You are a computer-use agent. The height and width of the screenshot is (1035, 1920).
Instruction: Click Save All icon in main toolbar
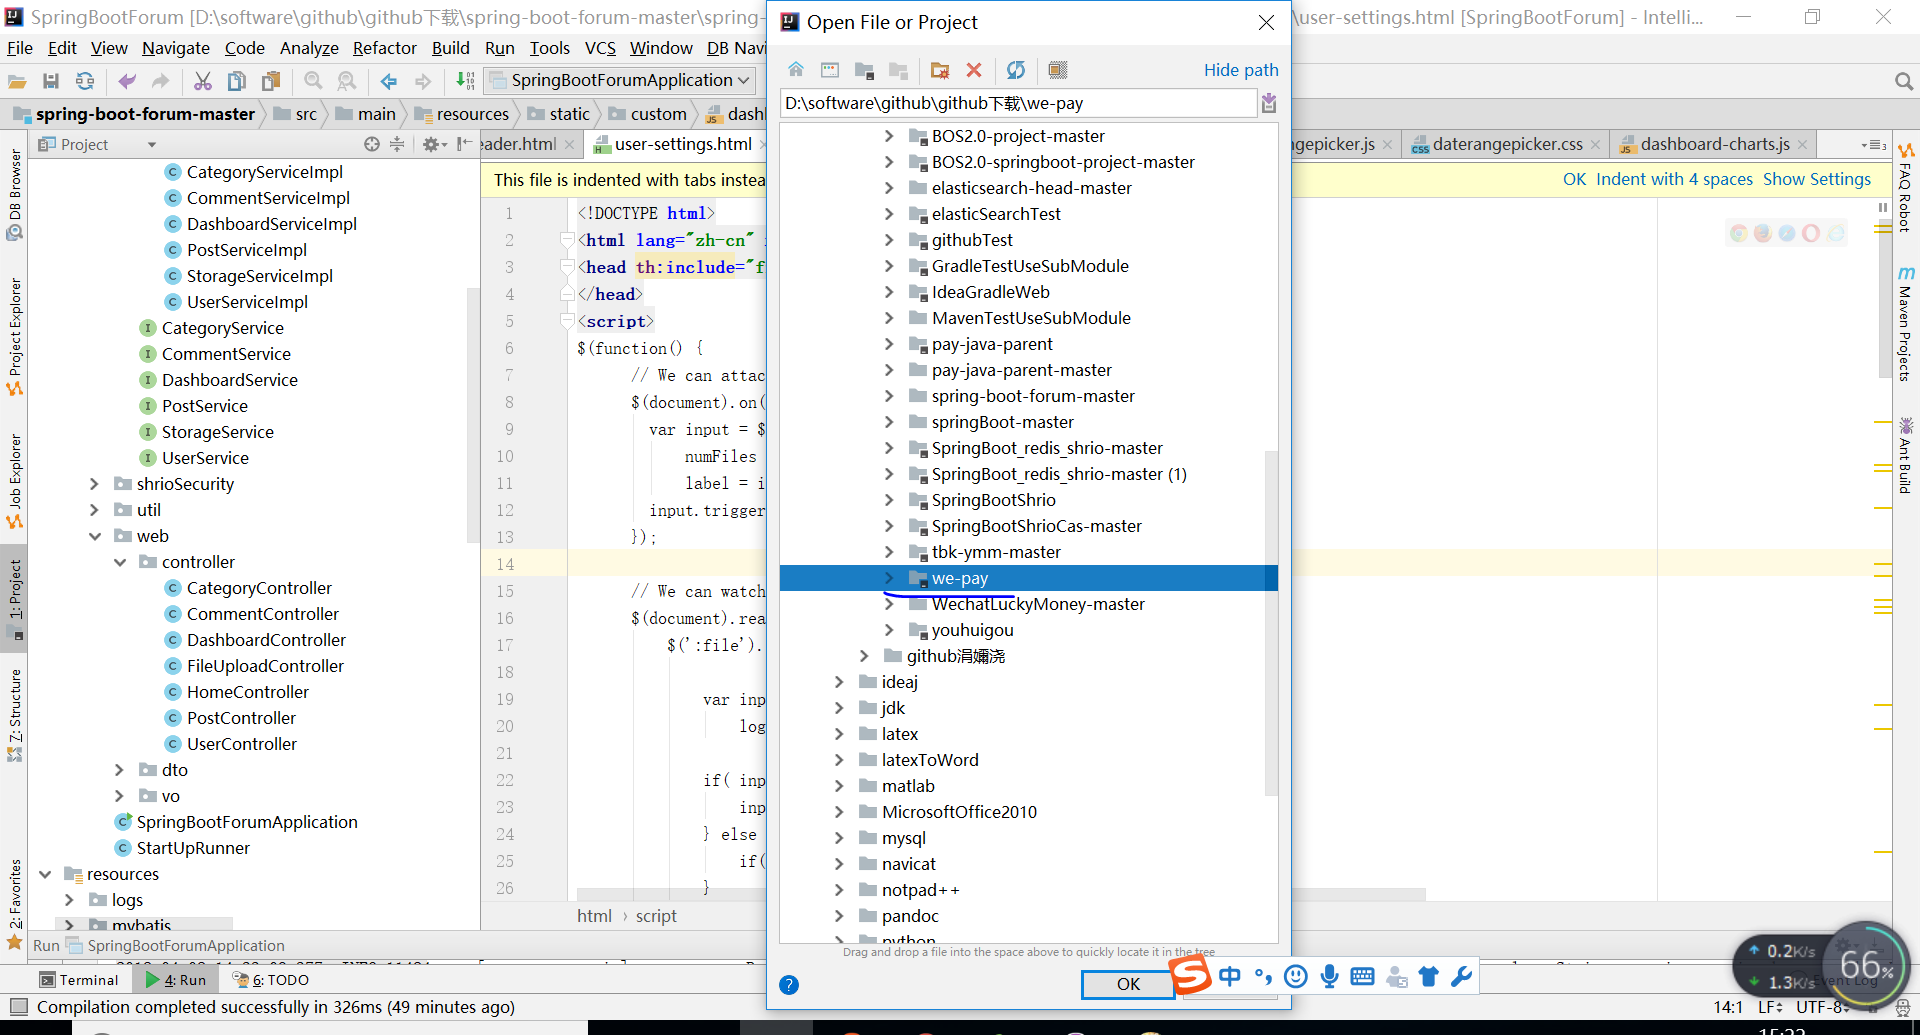point(51,81)
